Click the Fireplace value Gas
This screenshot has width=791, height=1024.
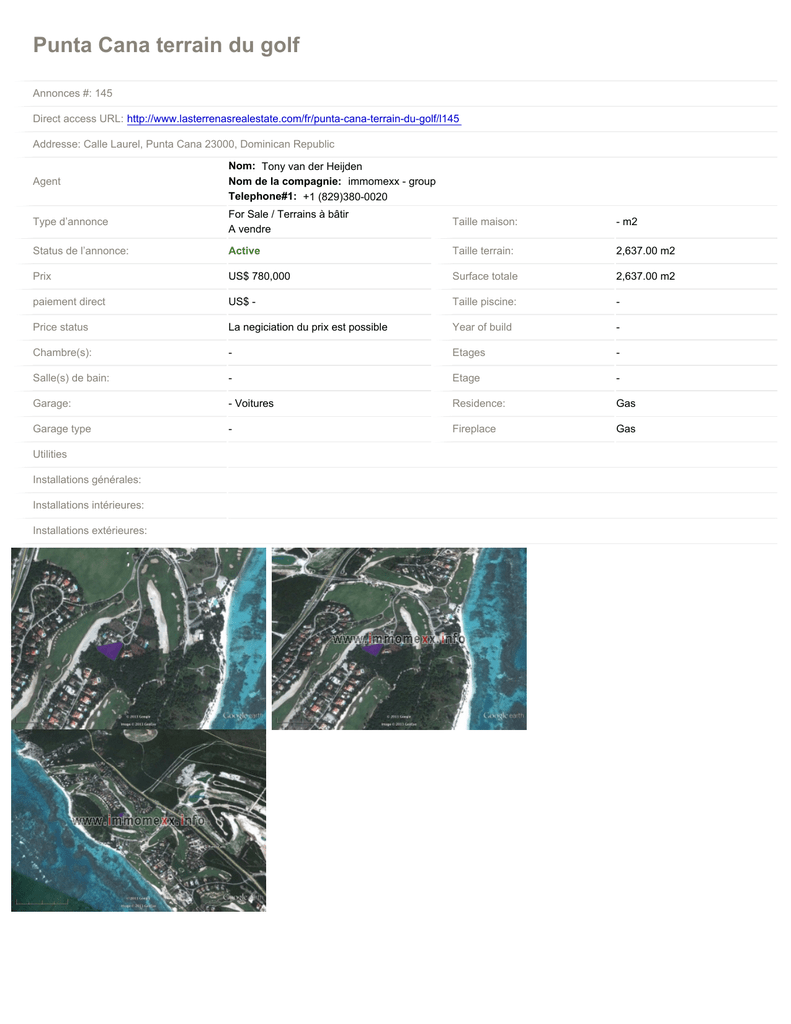pos(625,429)
